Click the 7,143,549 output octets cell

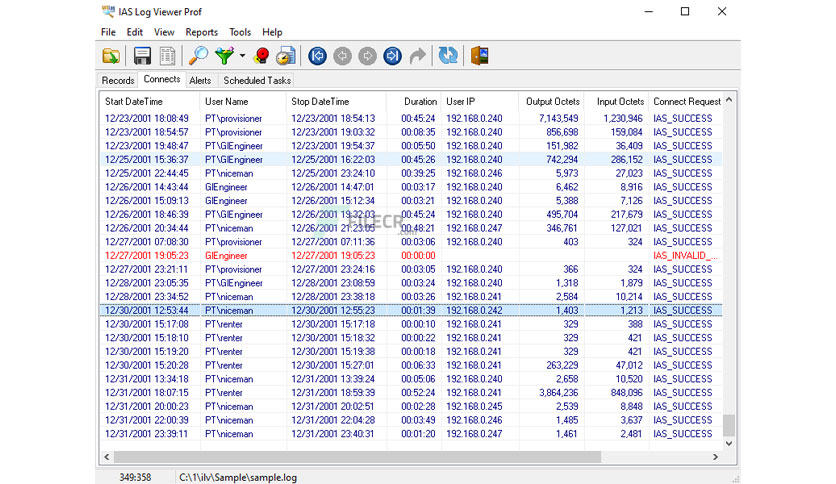[558, 118]
